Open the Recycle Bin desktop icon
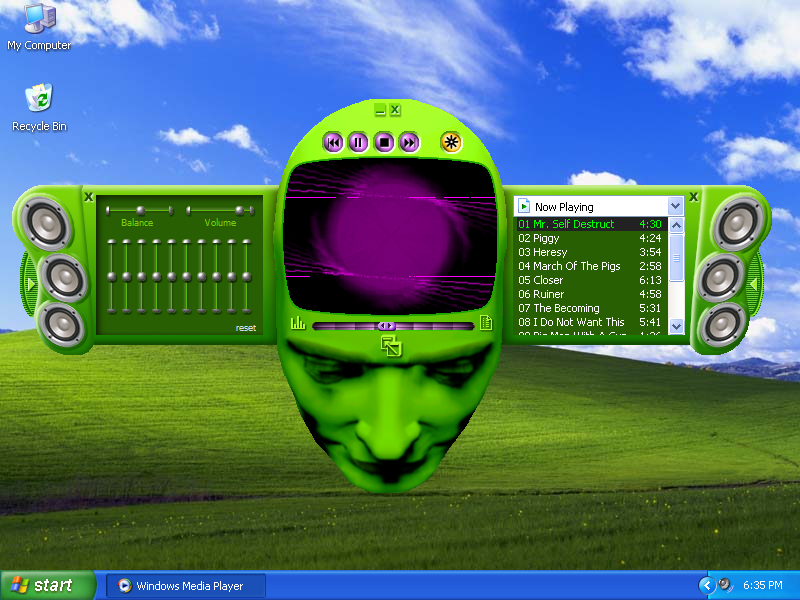The image size is (800, 600). click(x=39, y=108)
